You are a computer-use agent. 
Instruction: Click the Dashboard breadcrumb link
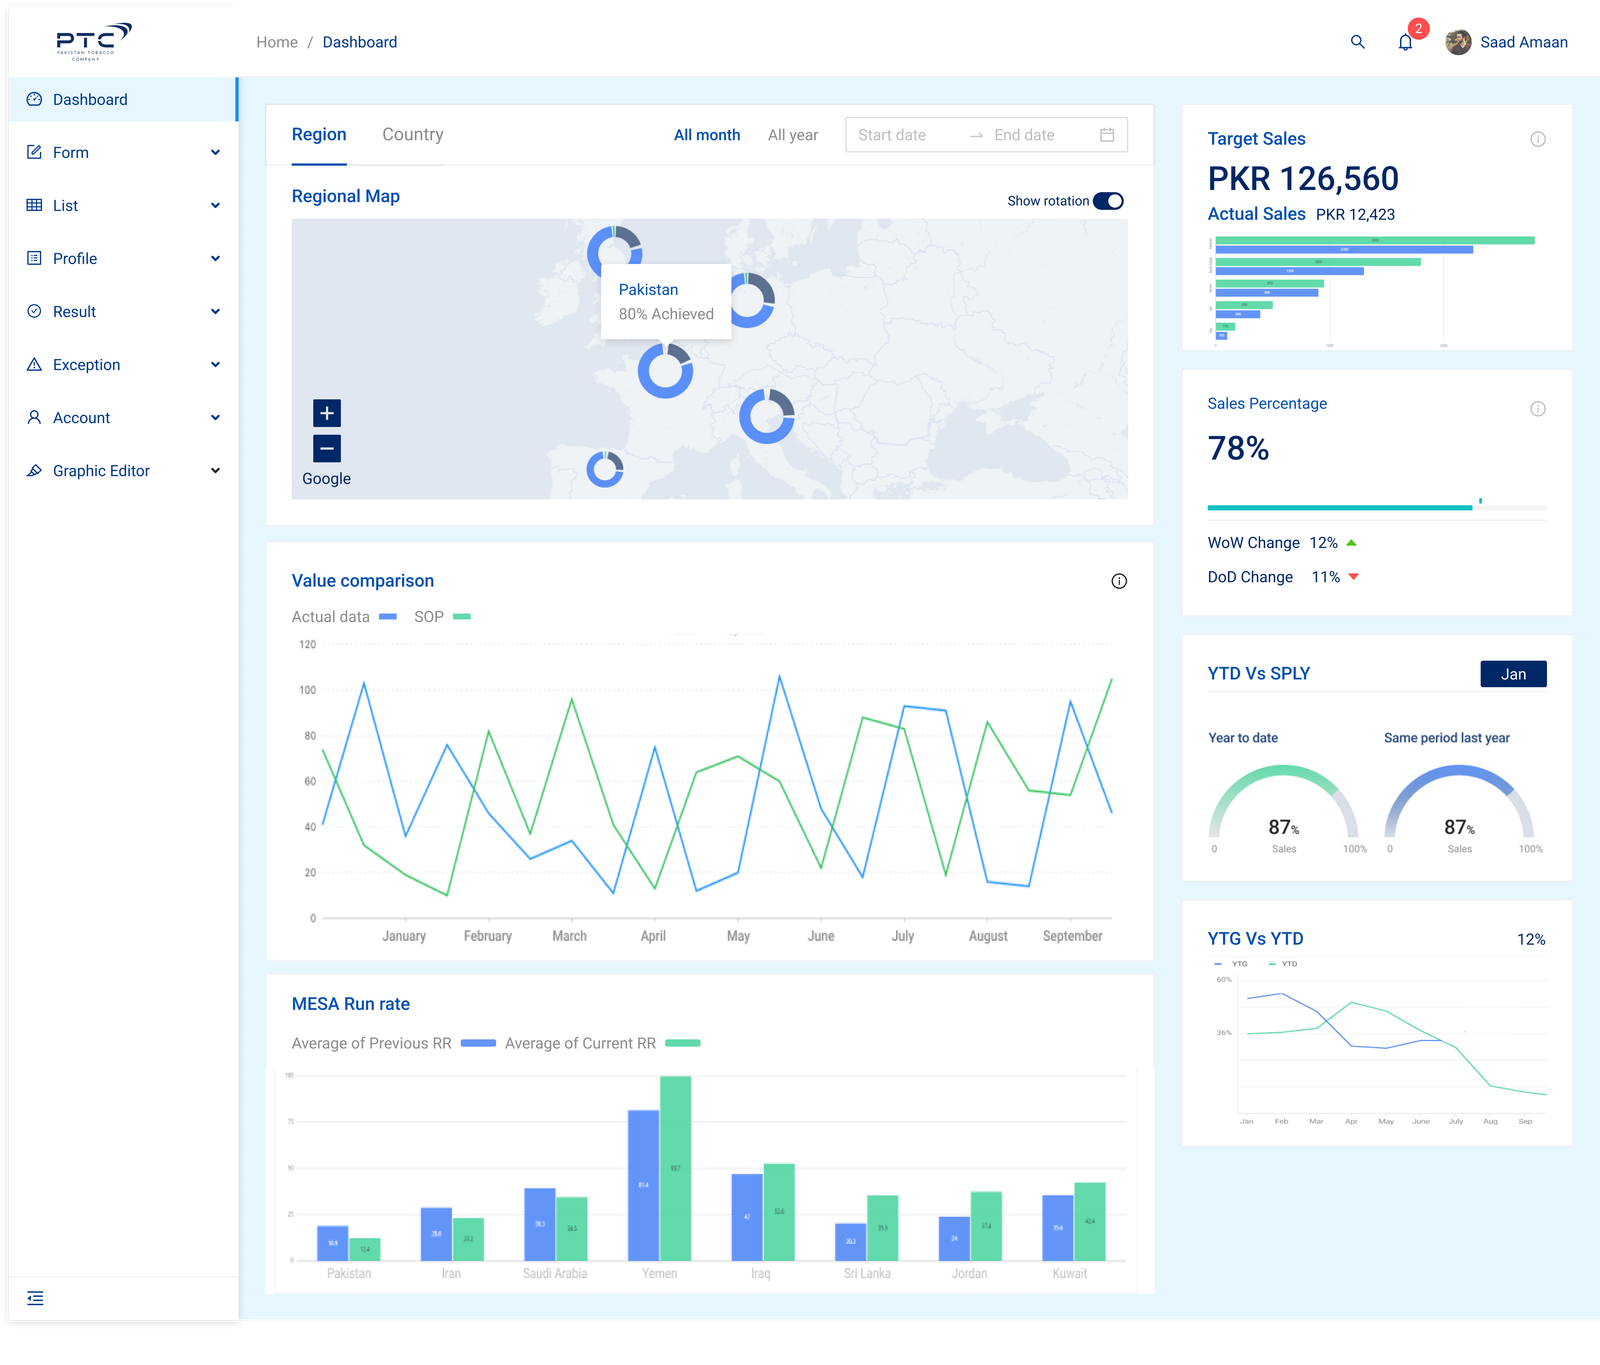point(360,42)
